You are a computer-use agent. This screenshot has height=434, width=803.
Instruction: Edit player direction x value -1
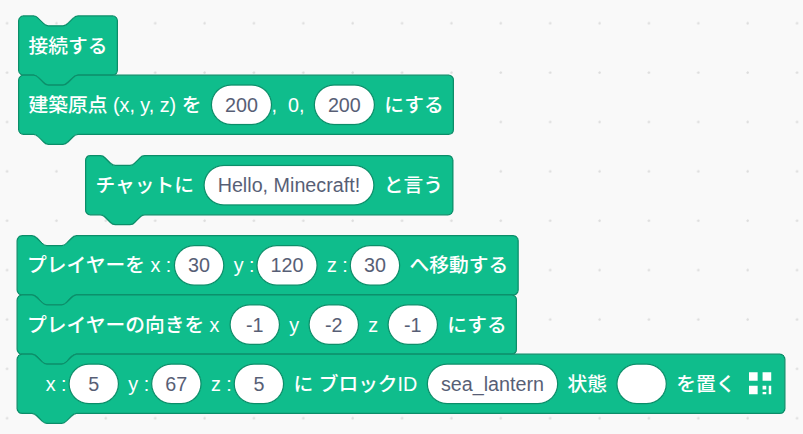(255, 325)
